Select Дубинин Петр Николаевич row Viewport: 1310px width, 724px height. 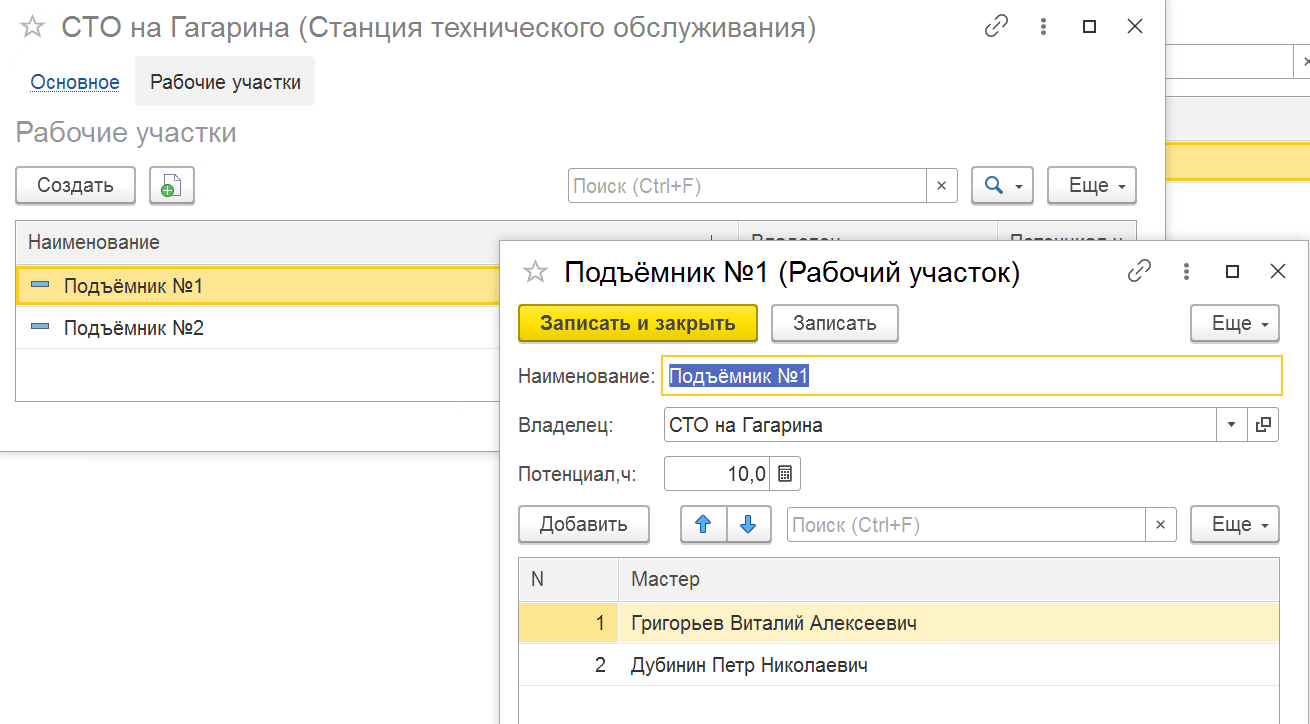(899, 665)
